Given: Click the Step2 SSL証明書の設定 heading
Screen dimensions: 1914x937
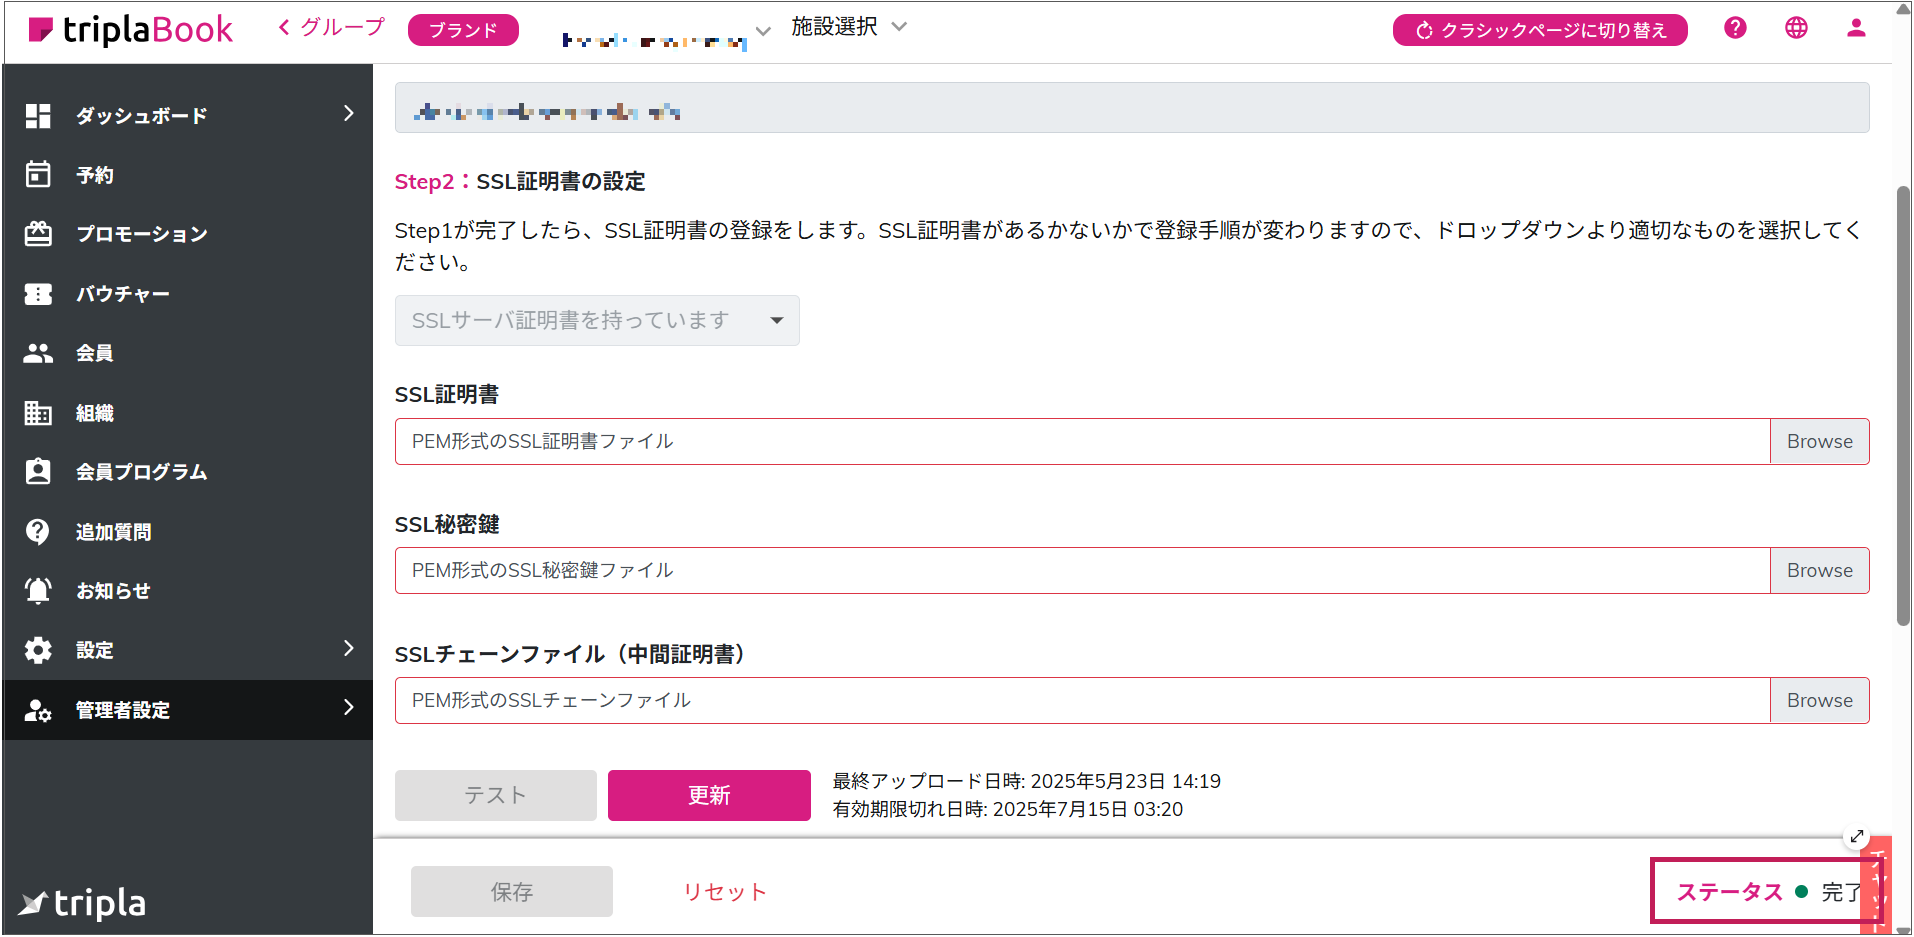Looking at the screenshot, I should [x=520, y=181].
